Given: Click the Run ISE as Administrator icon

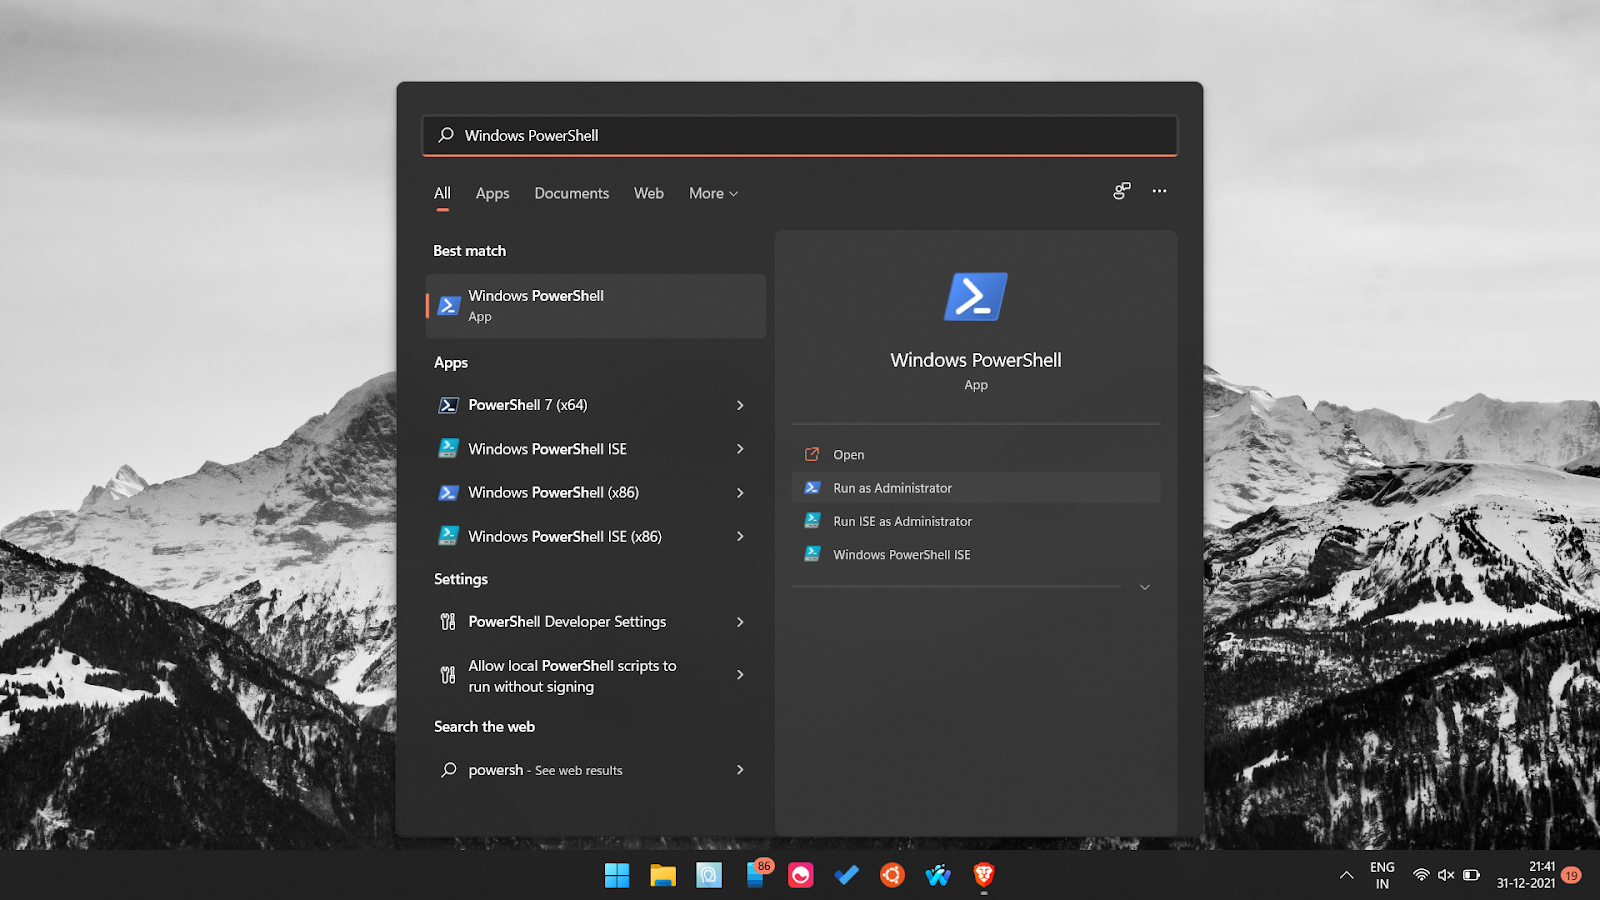Looking at the screenshot, I should click(812, 521).
